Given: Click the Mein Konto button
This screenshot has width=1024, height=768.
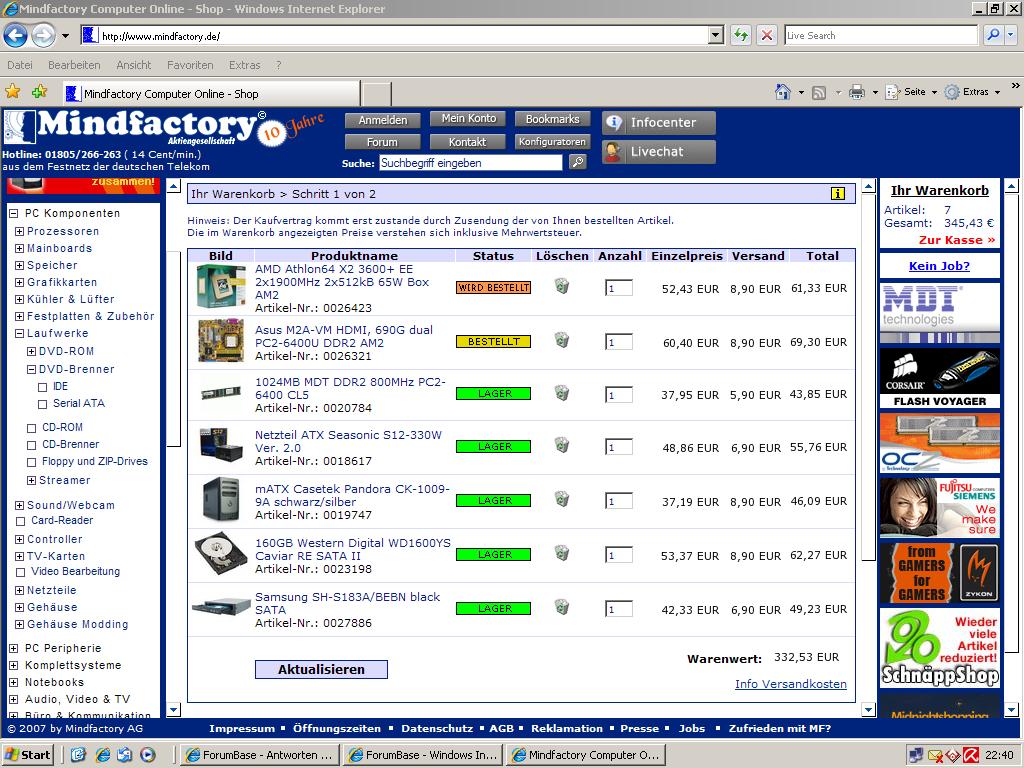Looking at the screenshot, I should click(468, 119).
